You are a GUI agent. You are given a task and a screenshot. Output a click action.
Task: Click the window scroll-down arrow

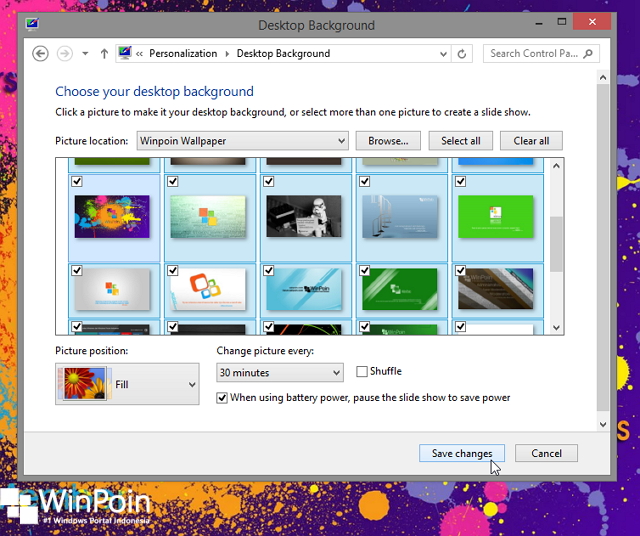click(x=603, y=424)
